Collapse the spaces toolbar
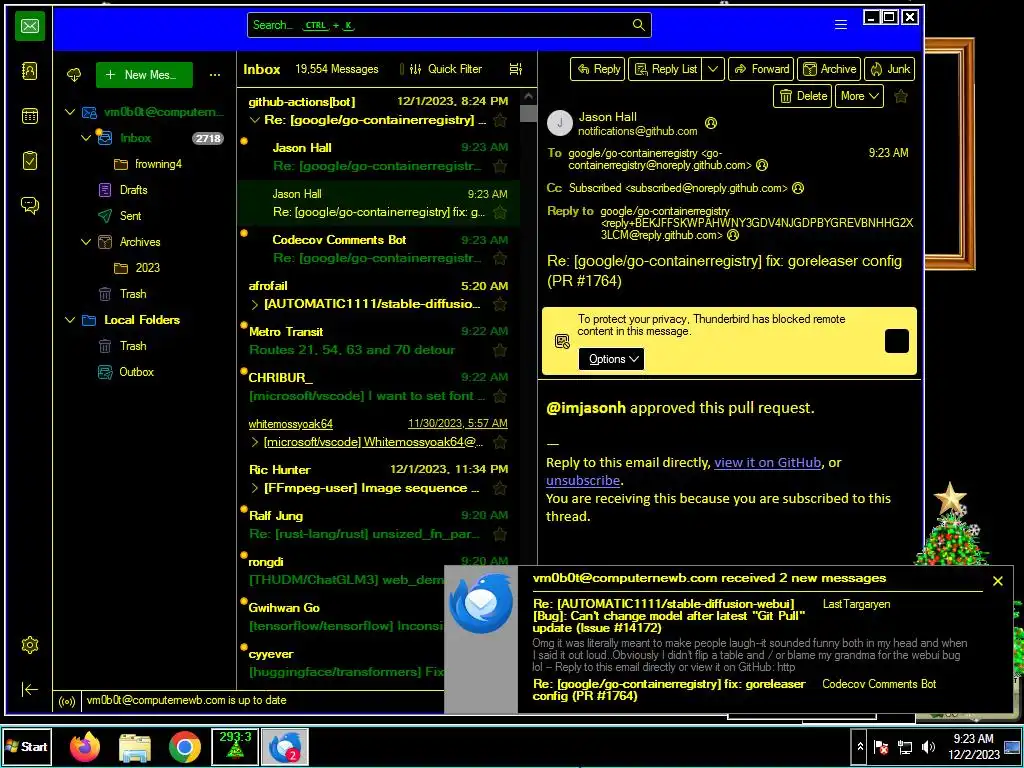This screenshot has height=768, width=1024. click(x=29, y=690)
